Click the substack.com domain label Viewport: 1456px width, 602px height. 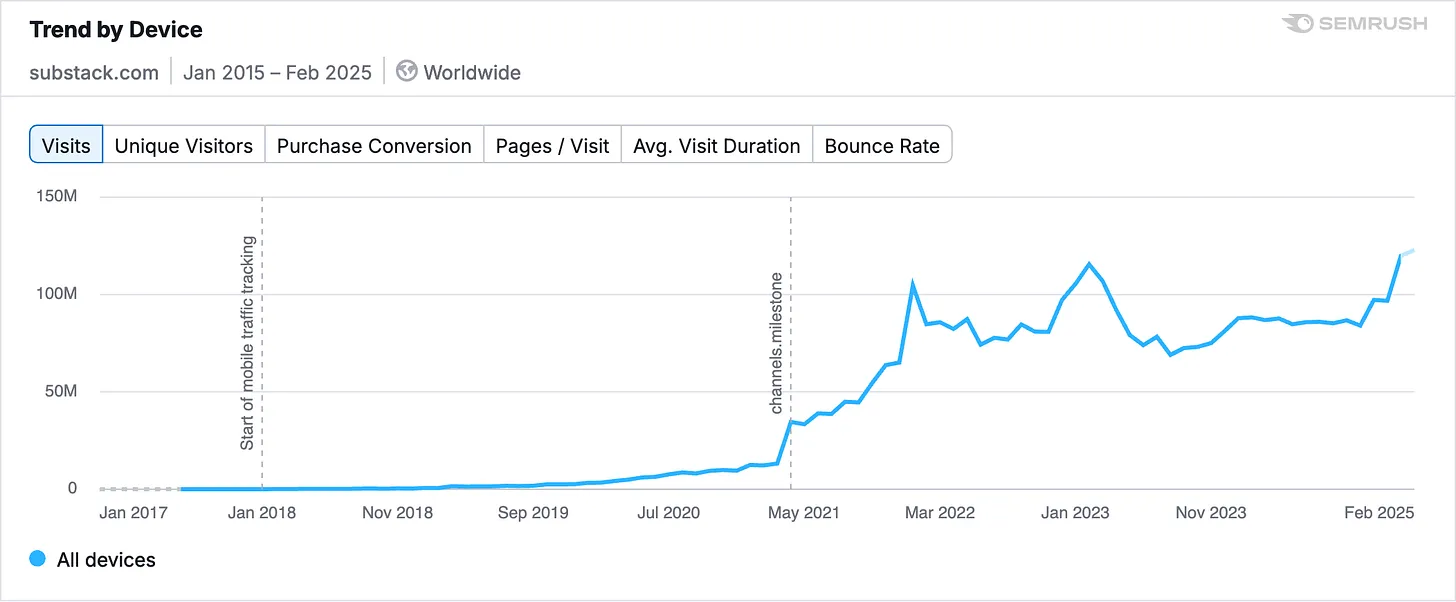pyautogui.click(x=93, y=72)
